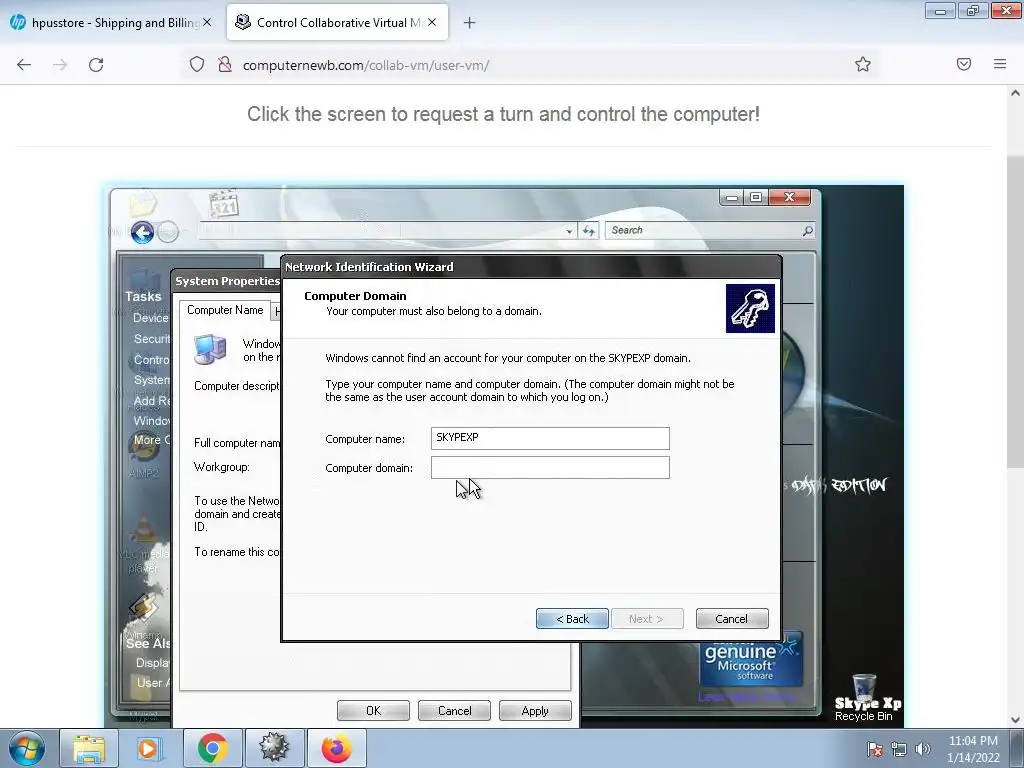The image size is (1024, 768).
Task: Launch the media player taskbar icon
Action: (148, 748)
